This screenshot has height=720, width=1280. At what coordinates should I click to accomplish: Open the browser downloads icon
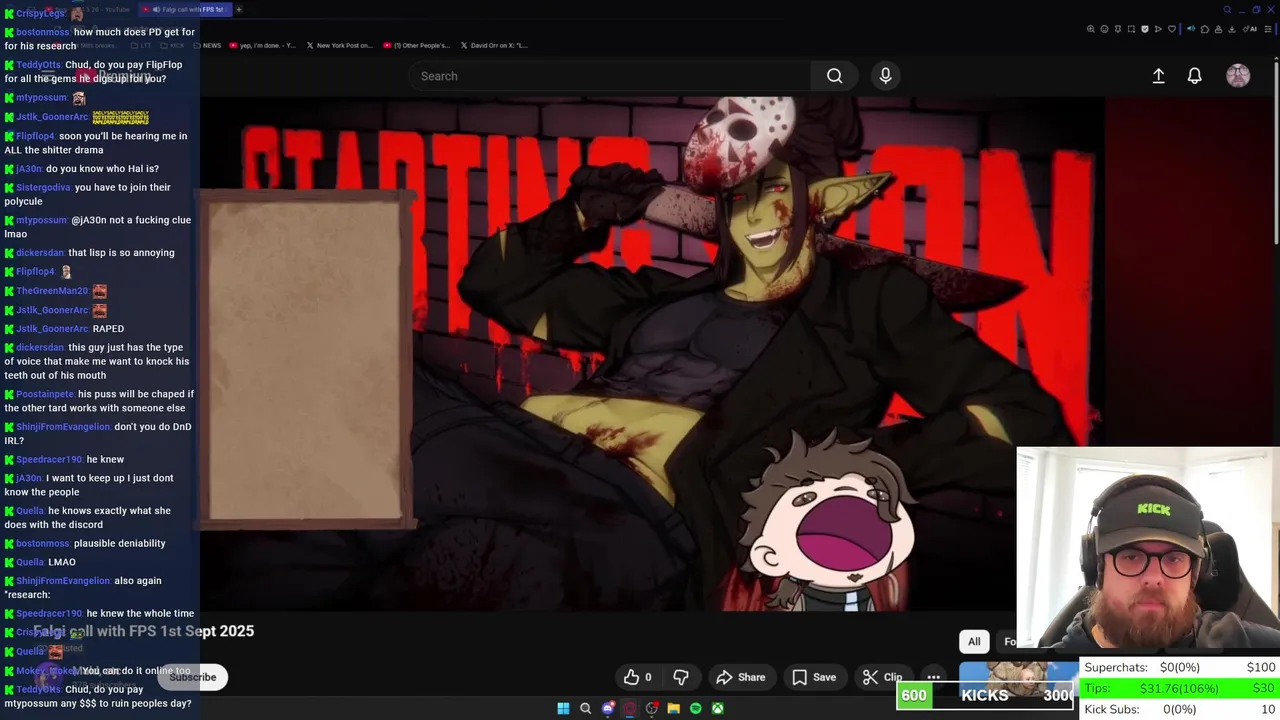tap(1232, 29)
